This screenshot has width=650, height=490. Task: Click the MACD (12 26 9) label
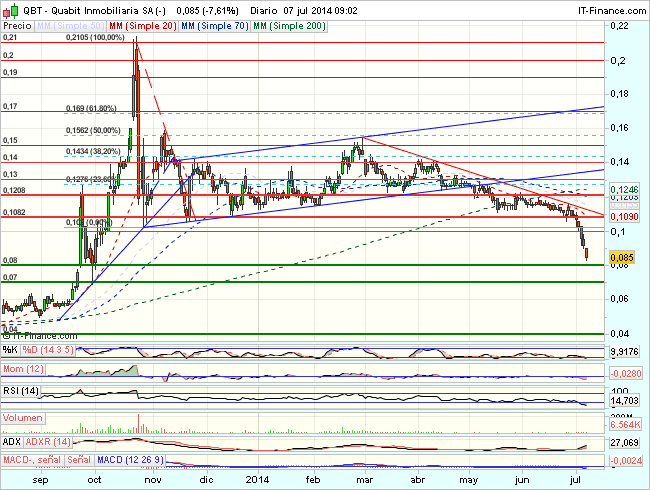[132, 461]
